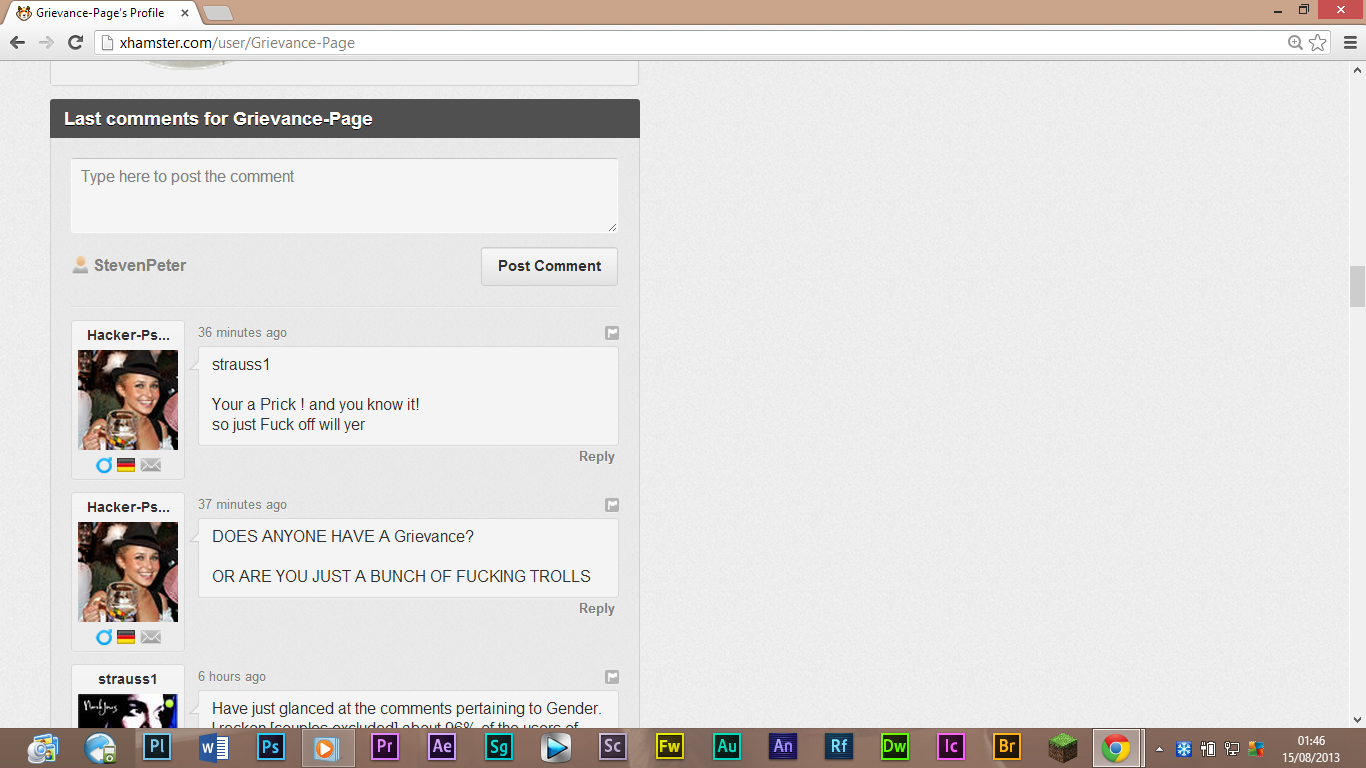Reload the page with refresh icon

tap(75, 43)
